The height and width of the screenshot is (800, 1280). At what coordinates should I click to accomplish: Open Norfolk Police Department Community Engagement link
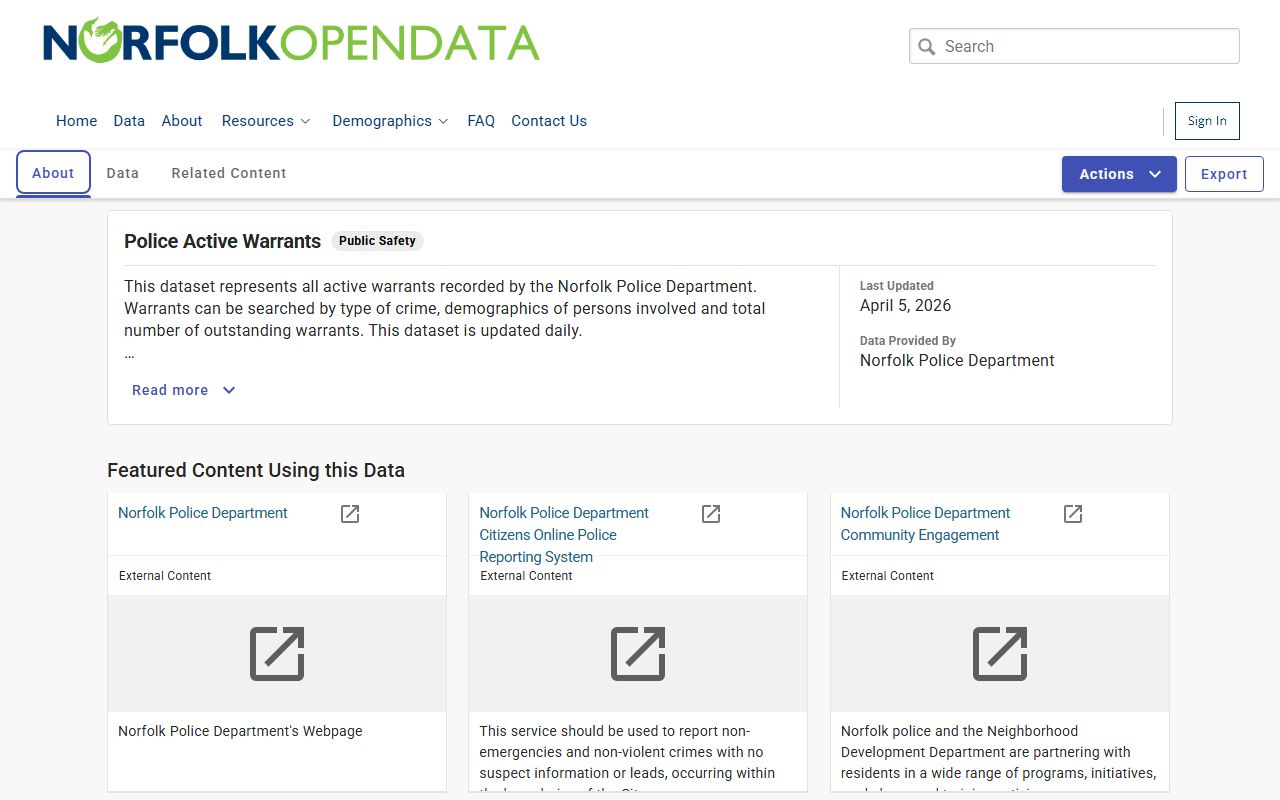[925, 524]
